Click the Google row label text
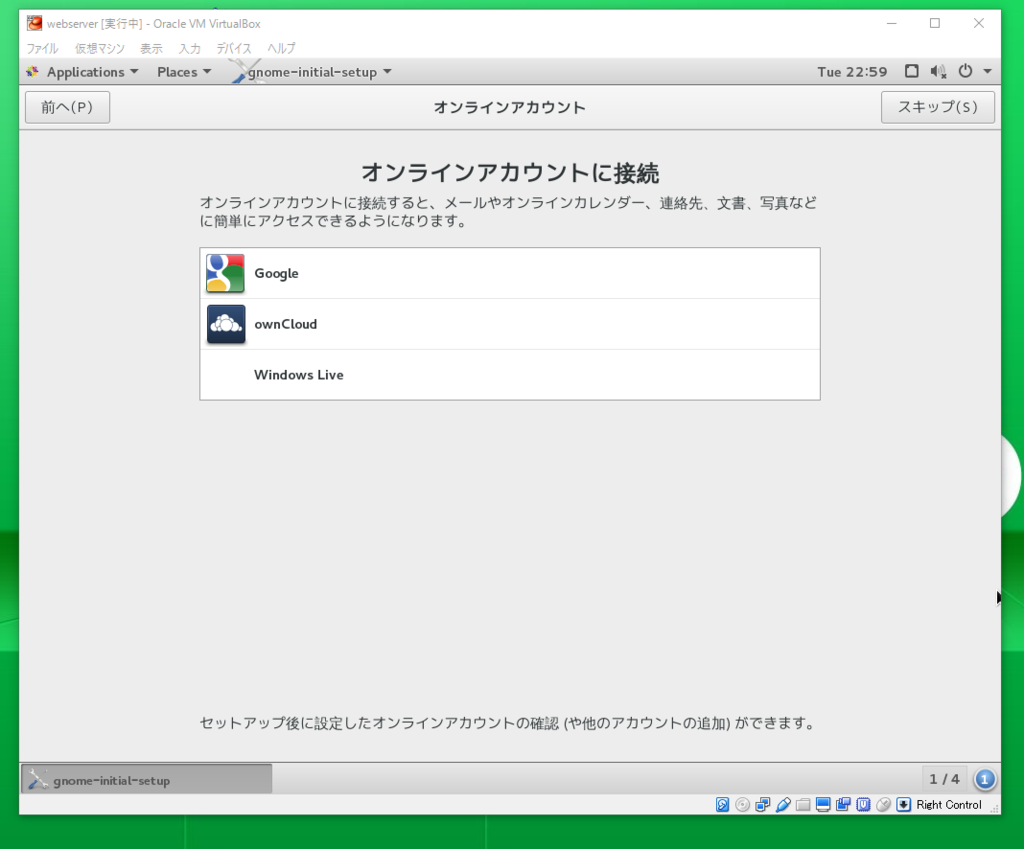Image resolution: width=1024 pixels, height=849 pixels. [276, 274]
